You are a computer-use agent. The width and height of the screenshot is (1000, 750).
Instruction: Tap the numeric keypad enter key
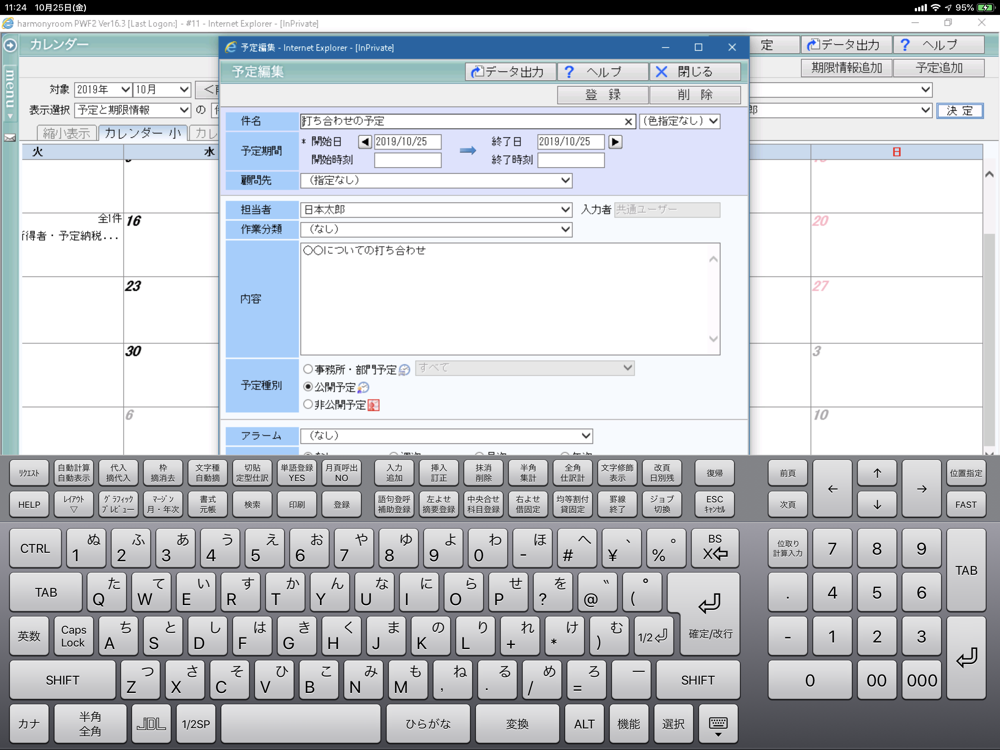966,658
